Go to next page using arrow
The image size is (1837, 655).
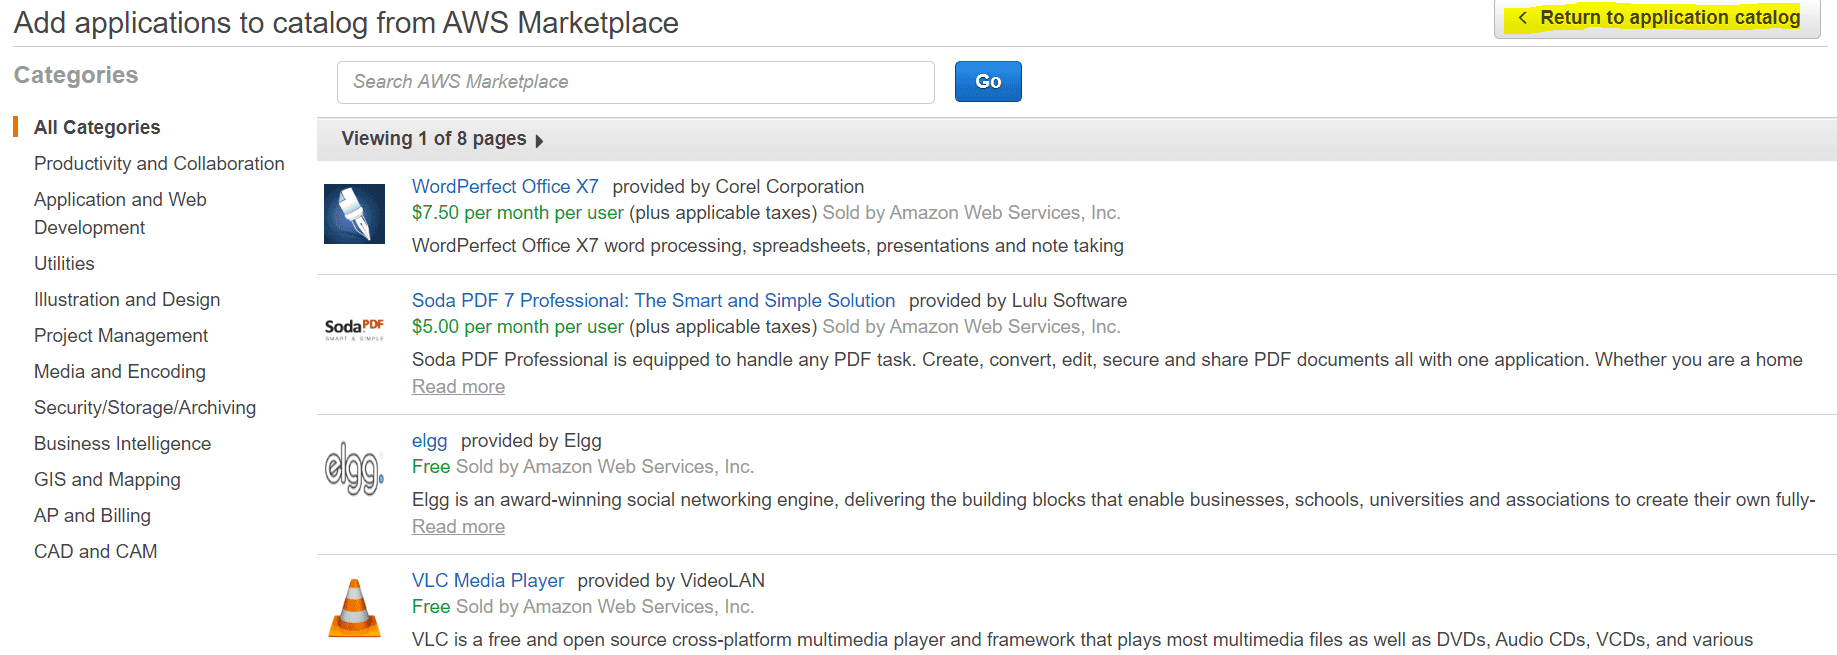pos(540,141)
